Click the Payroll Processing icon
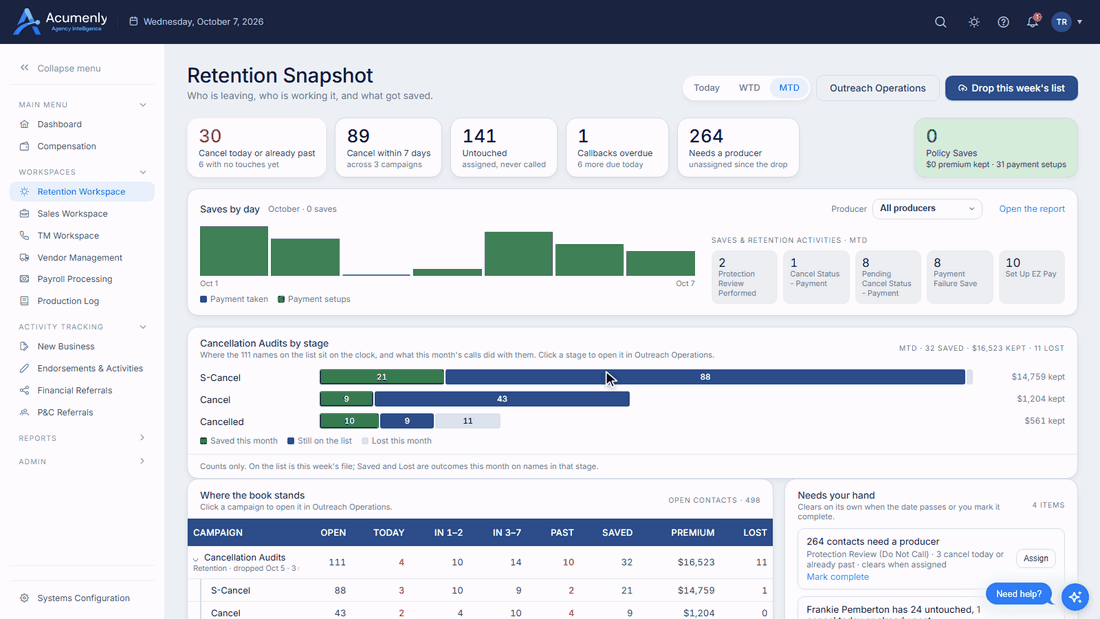 (25, 279)
